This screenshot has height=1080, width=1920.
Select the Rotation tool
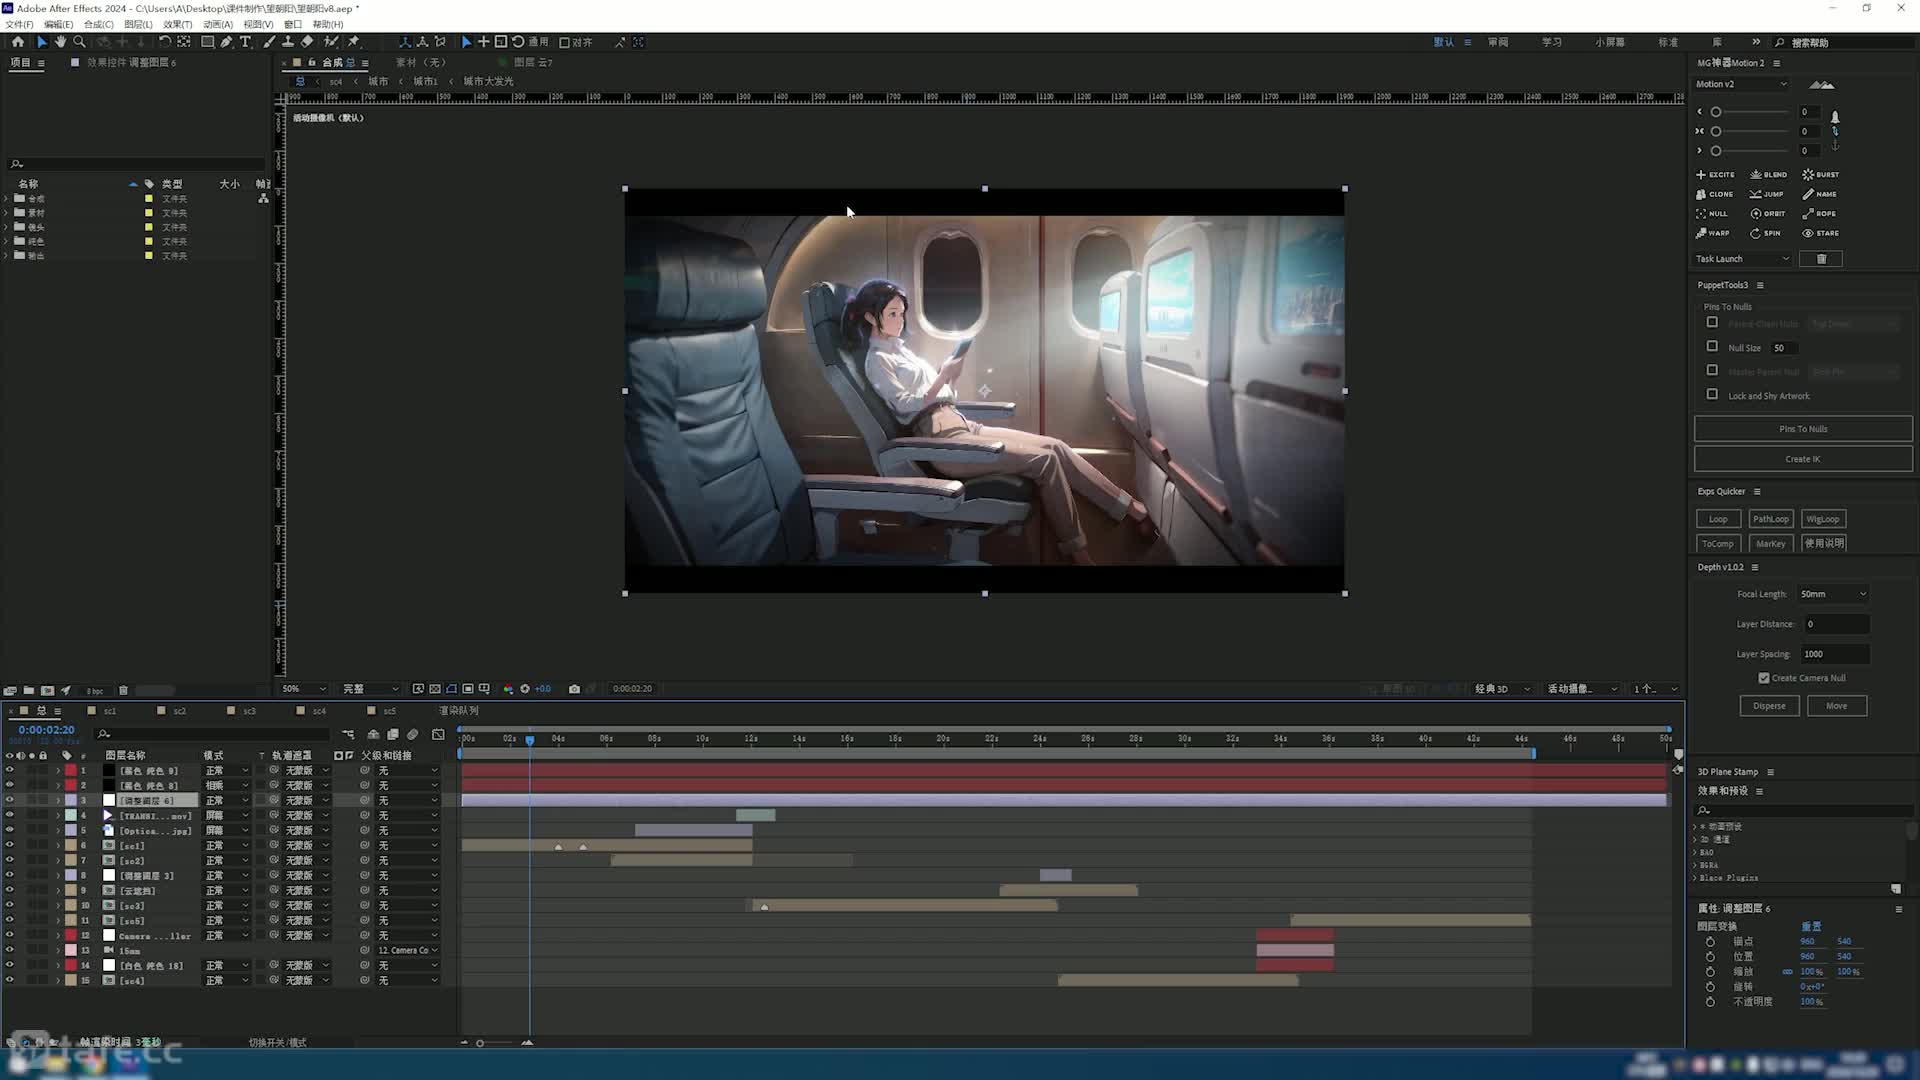[x=164, y=42]
